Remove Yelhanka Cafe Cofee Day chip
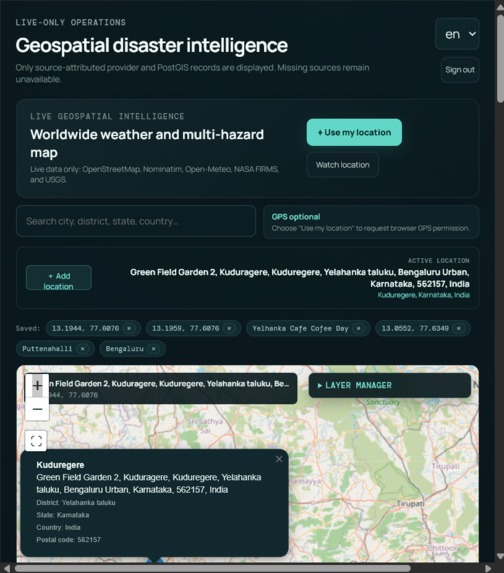 pos(359,328)
